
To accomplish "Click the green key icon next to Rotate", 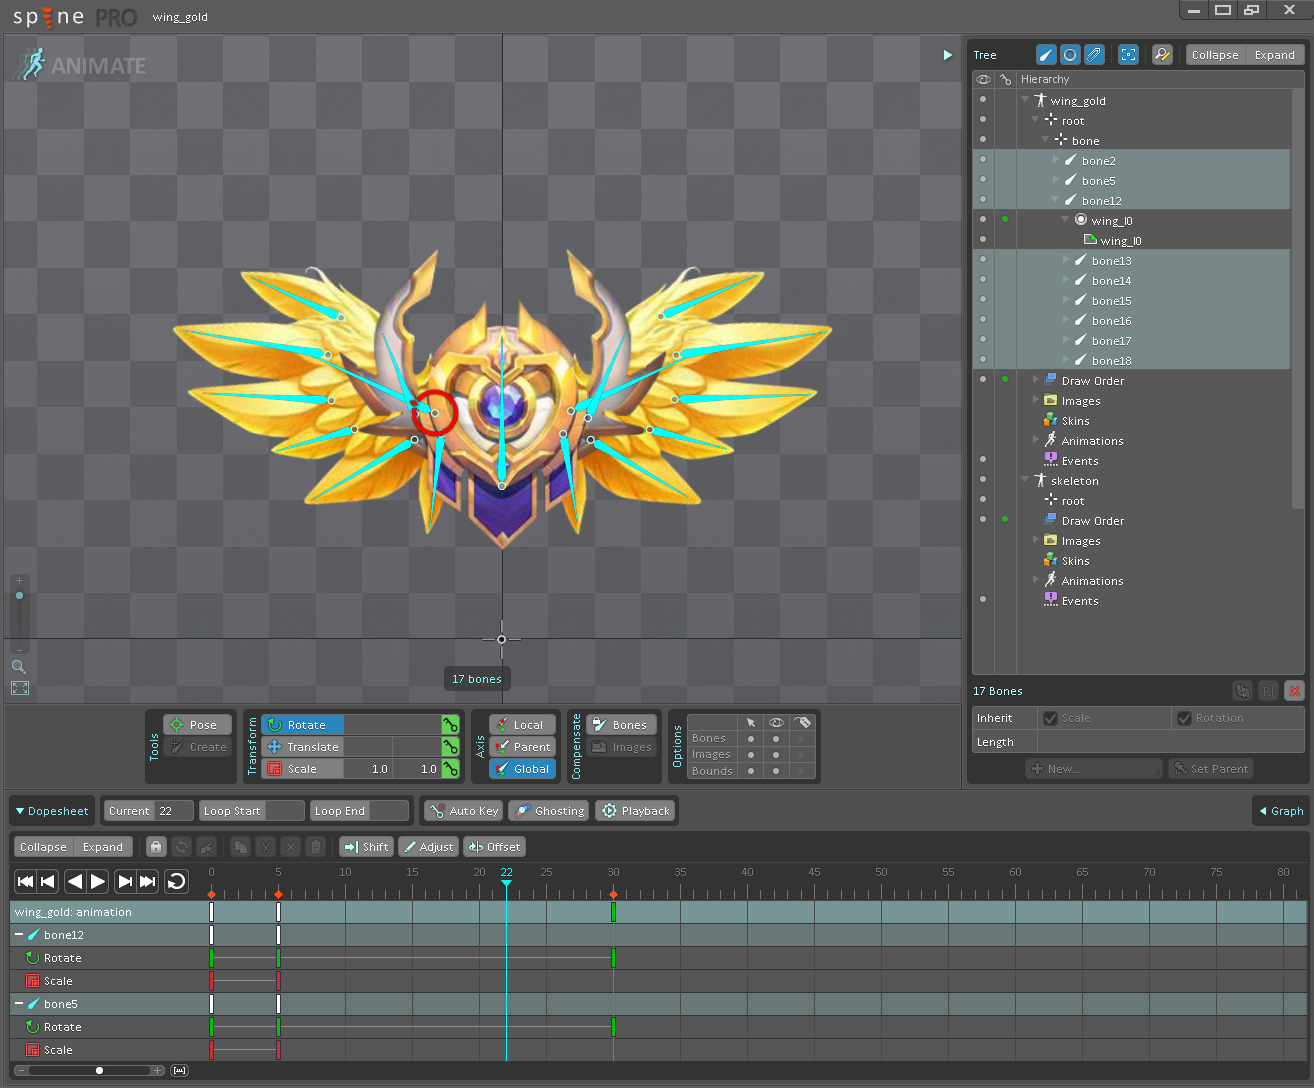I will click(451, 725).
